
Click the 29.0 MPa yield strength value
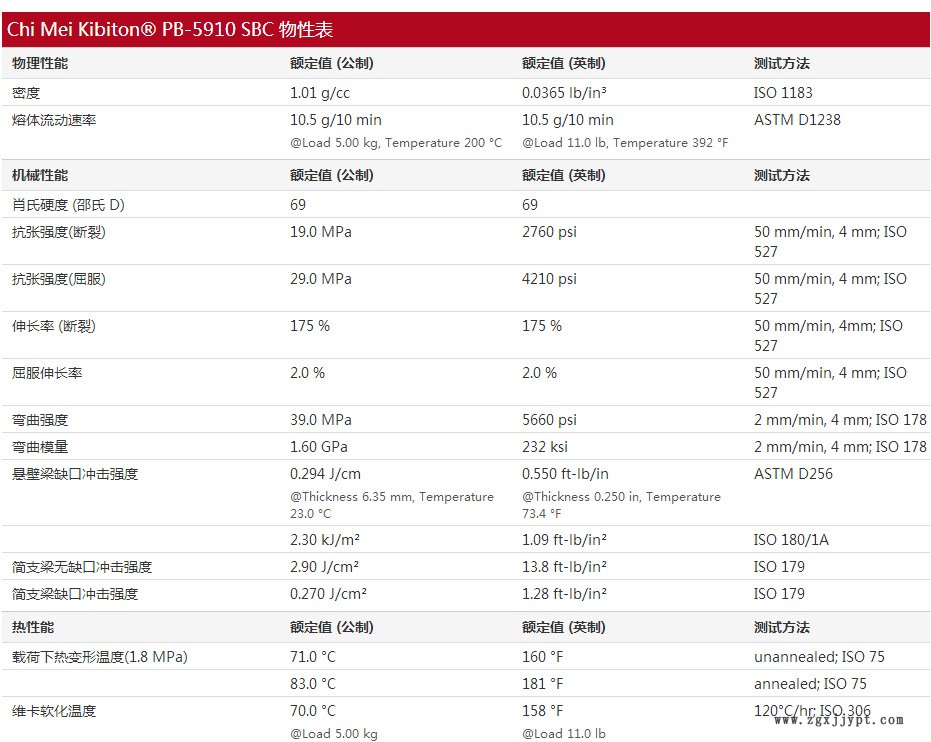(x=320, y=279)
